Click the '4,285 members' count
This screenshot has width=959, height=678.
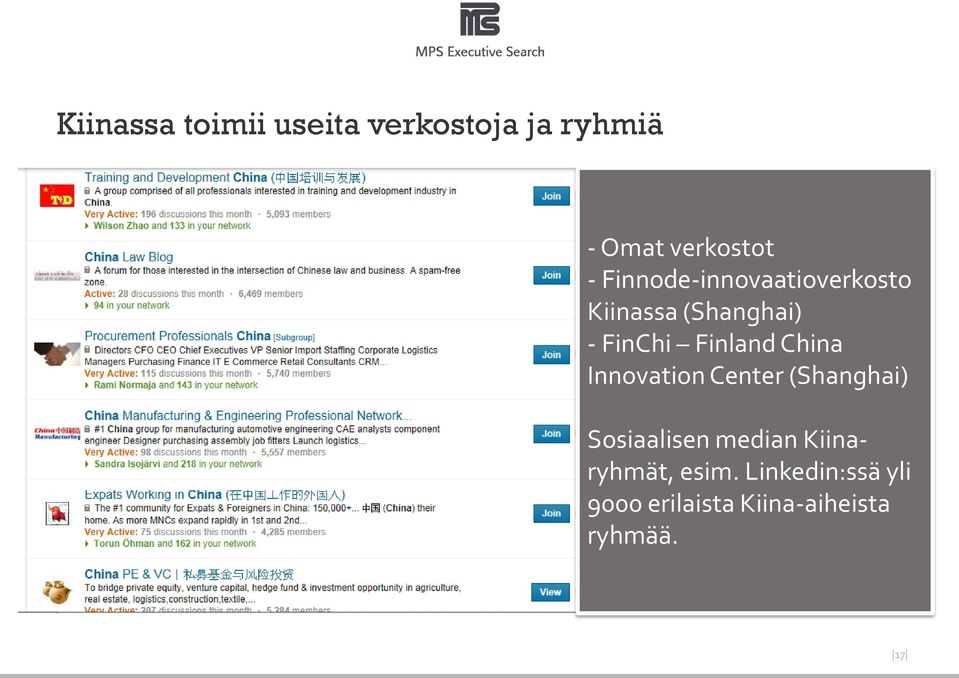(x=294, y=532)
